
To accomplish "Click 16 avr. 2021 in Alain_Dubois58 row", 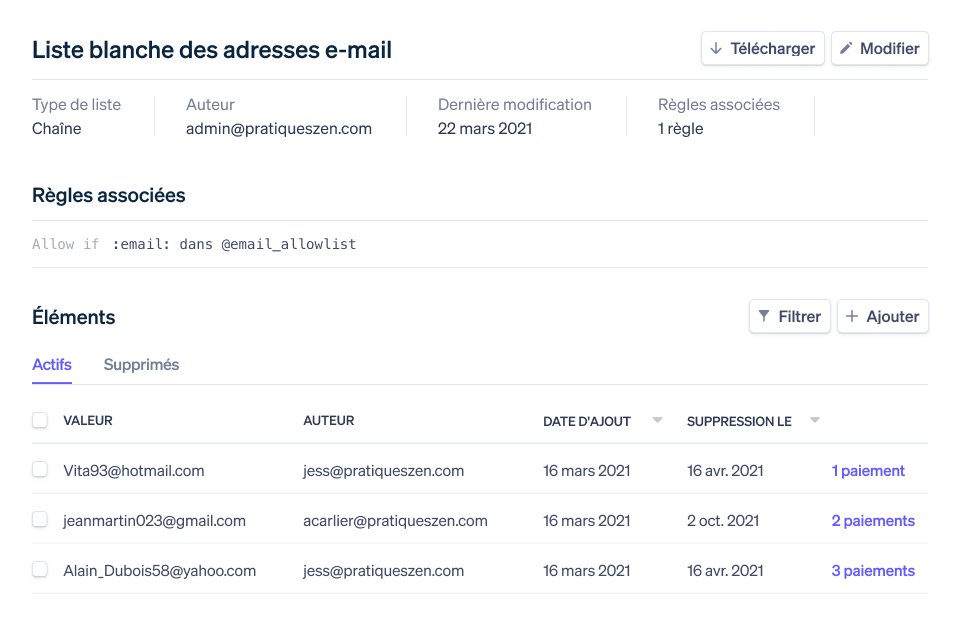I will (x=725, y=571).
